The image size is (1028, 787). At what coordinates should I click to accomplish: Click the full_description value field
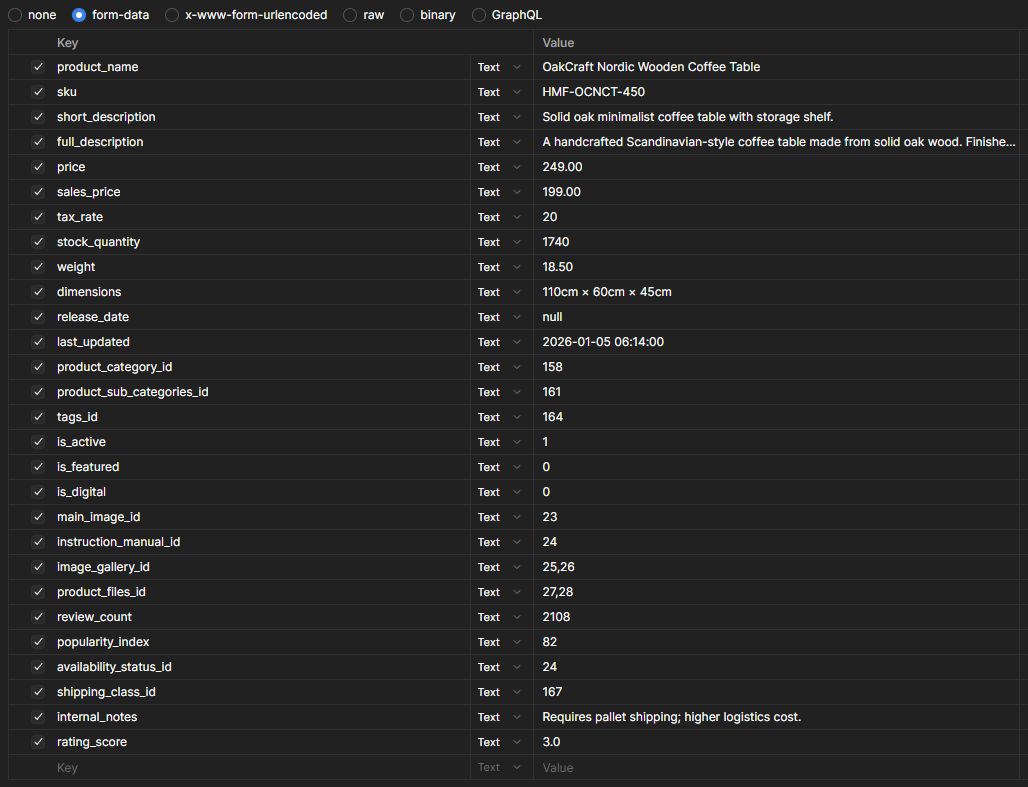pyautogui.click(x=778, y=142)
